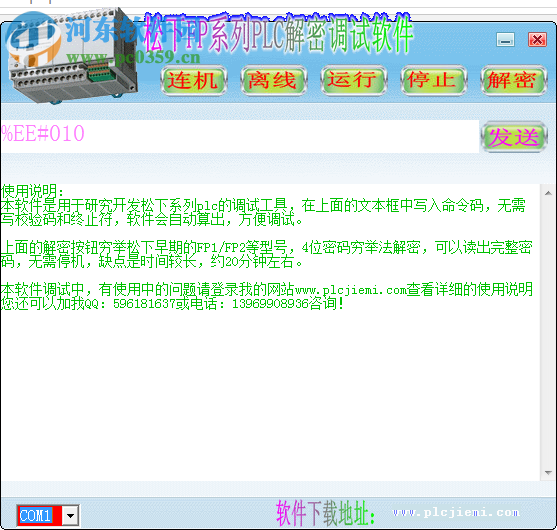
Task: Click the phone number 13969908936 text
Action: 270,304
